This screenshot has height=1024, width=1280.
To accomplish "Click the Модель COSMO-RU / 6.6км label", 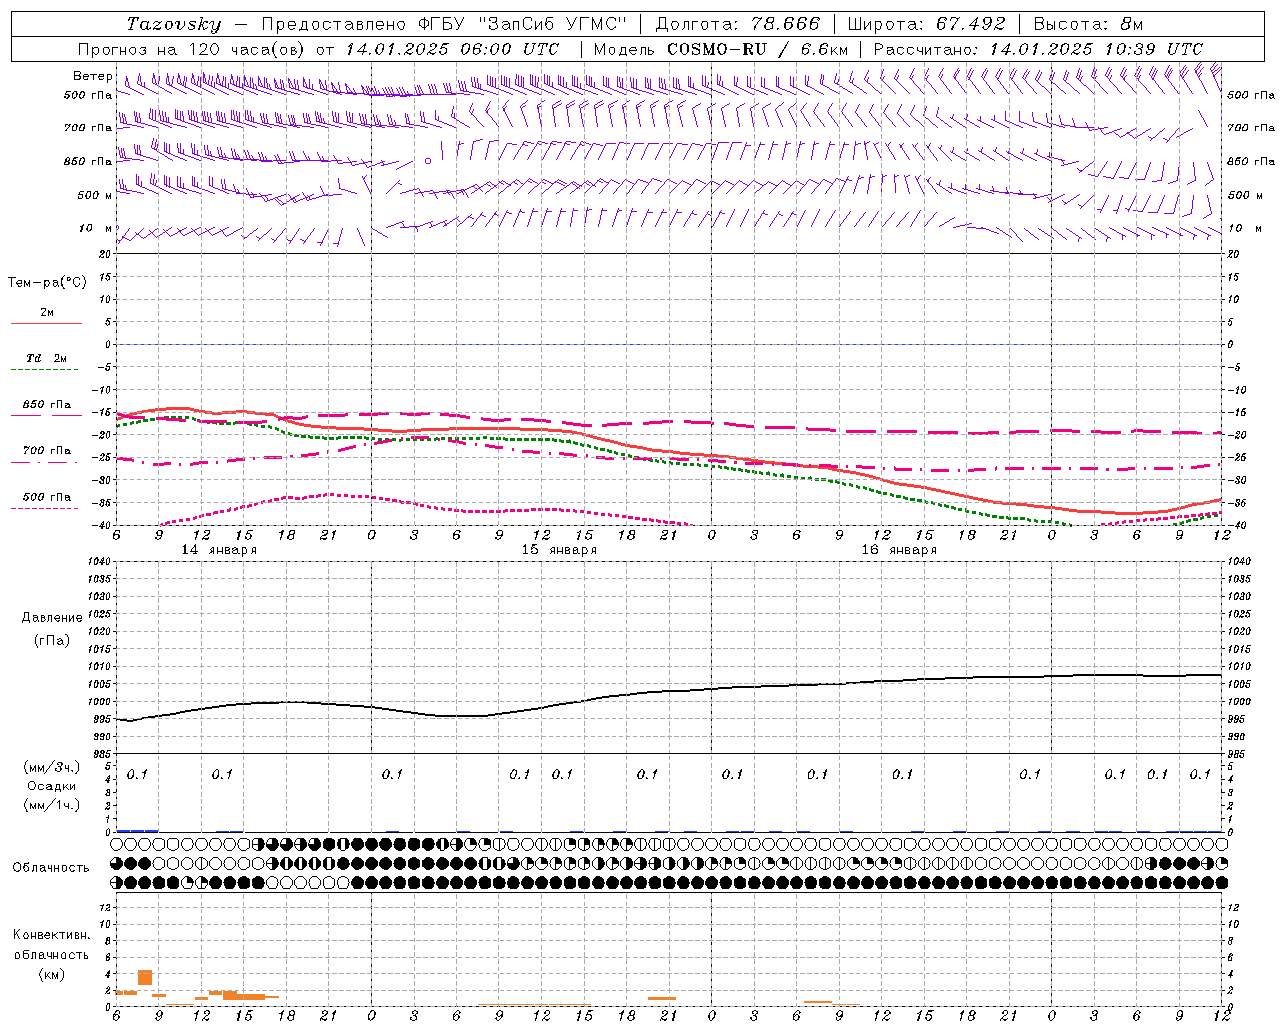I will click(720, 49).
